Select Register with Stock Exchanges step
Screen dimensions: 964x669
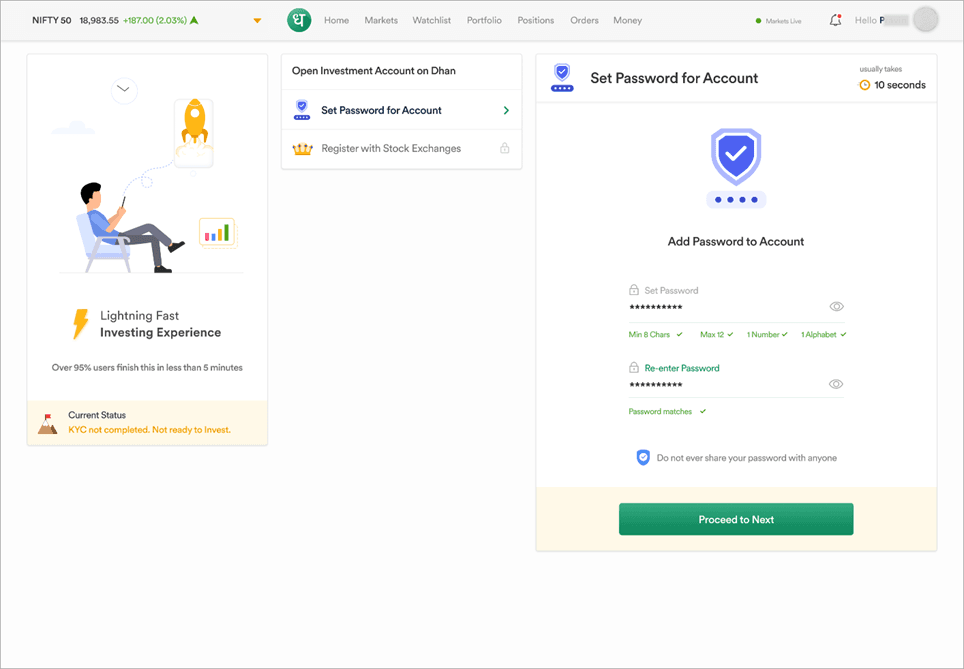coord(391,149)
